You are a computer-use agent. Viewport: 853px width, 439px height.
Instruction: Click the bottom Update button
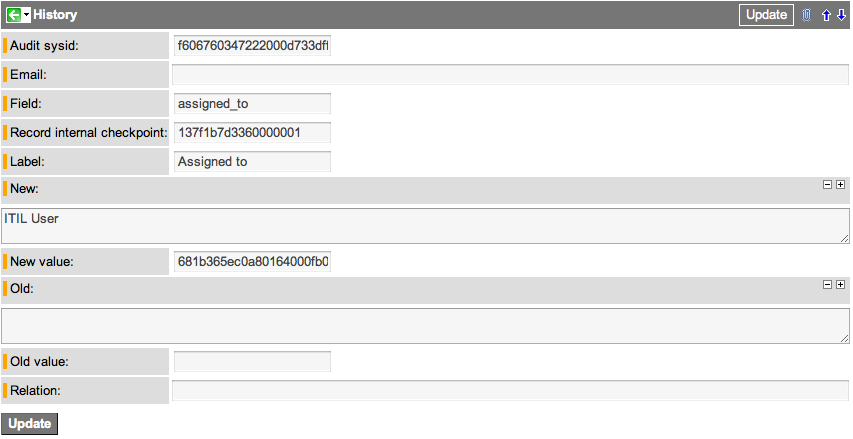click(x=29, y=424)
